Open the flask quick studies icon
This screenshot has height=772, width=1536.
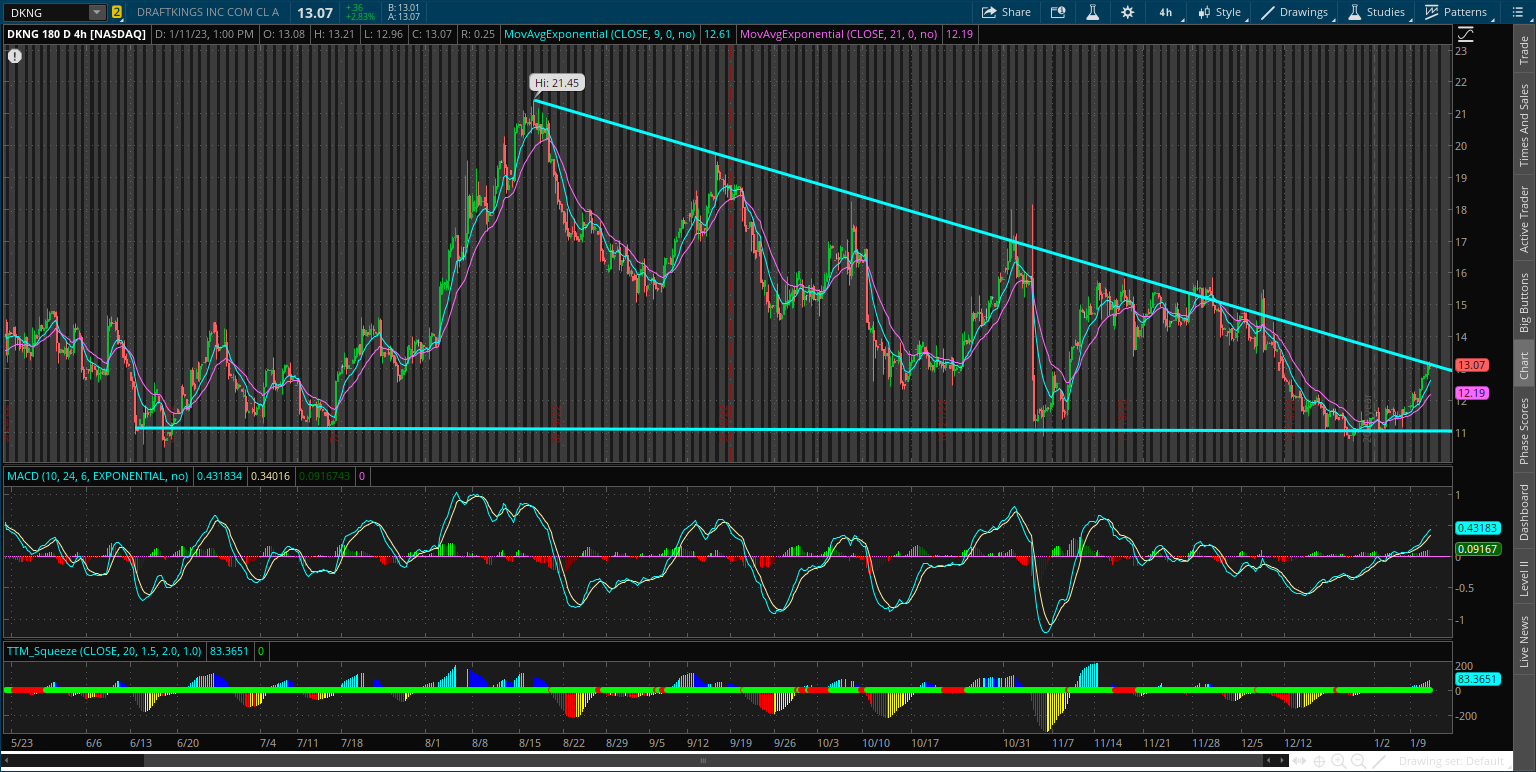point(1092,12)
